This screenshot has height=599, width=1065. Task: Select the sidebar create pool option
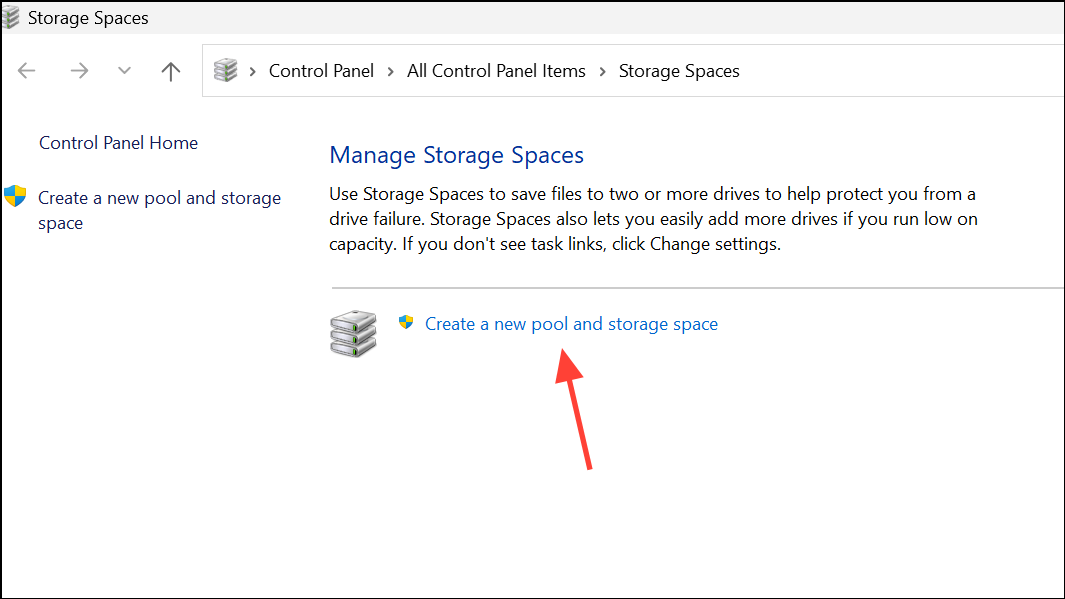tap(159, 210)
